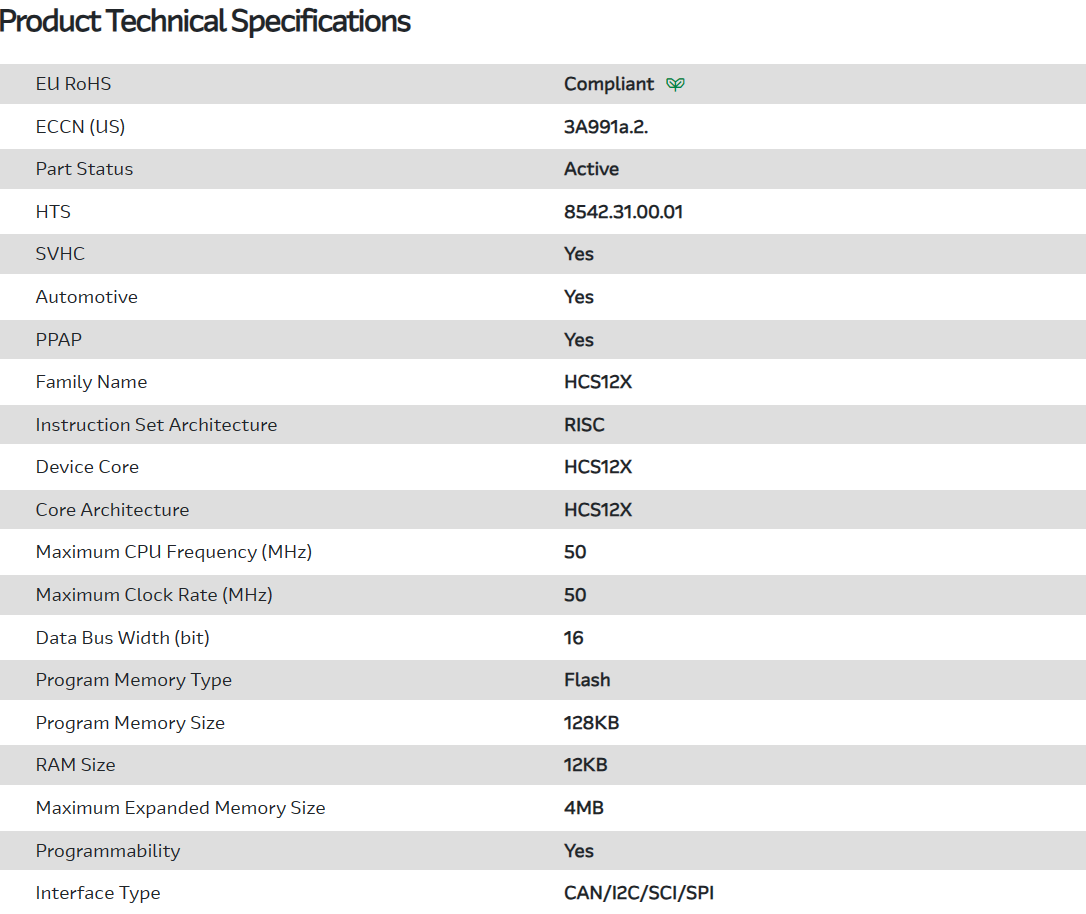Select the Maximum CPU Frequency label
Image resolution: width=1086 pixels, height=914 pixels.
pyautogui.click(x=173, y=552)
